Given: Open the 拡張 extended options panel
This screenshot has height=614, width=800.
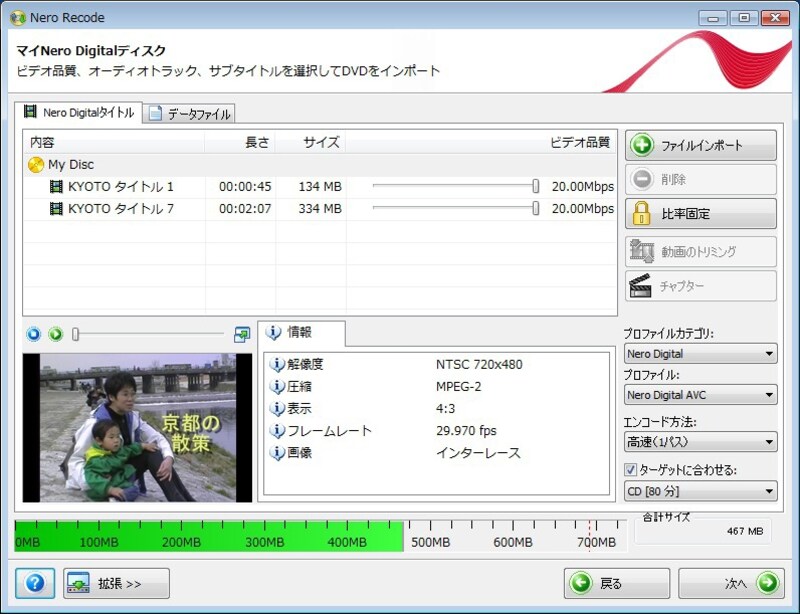Looking at the screenshot, I should [x=116, y=583].
